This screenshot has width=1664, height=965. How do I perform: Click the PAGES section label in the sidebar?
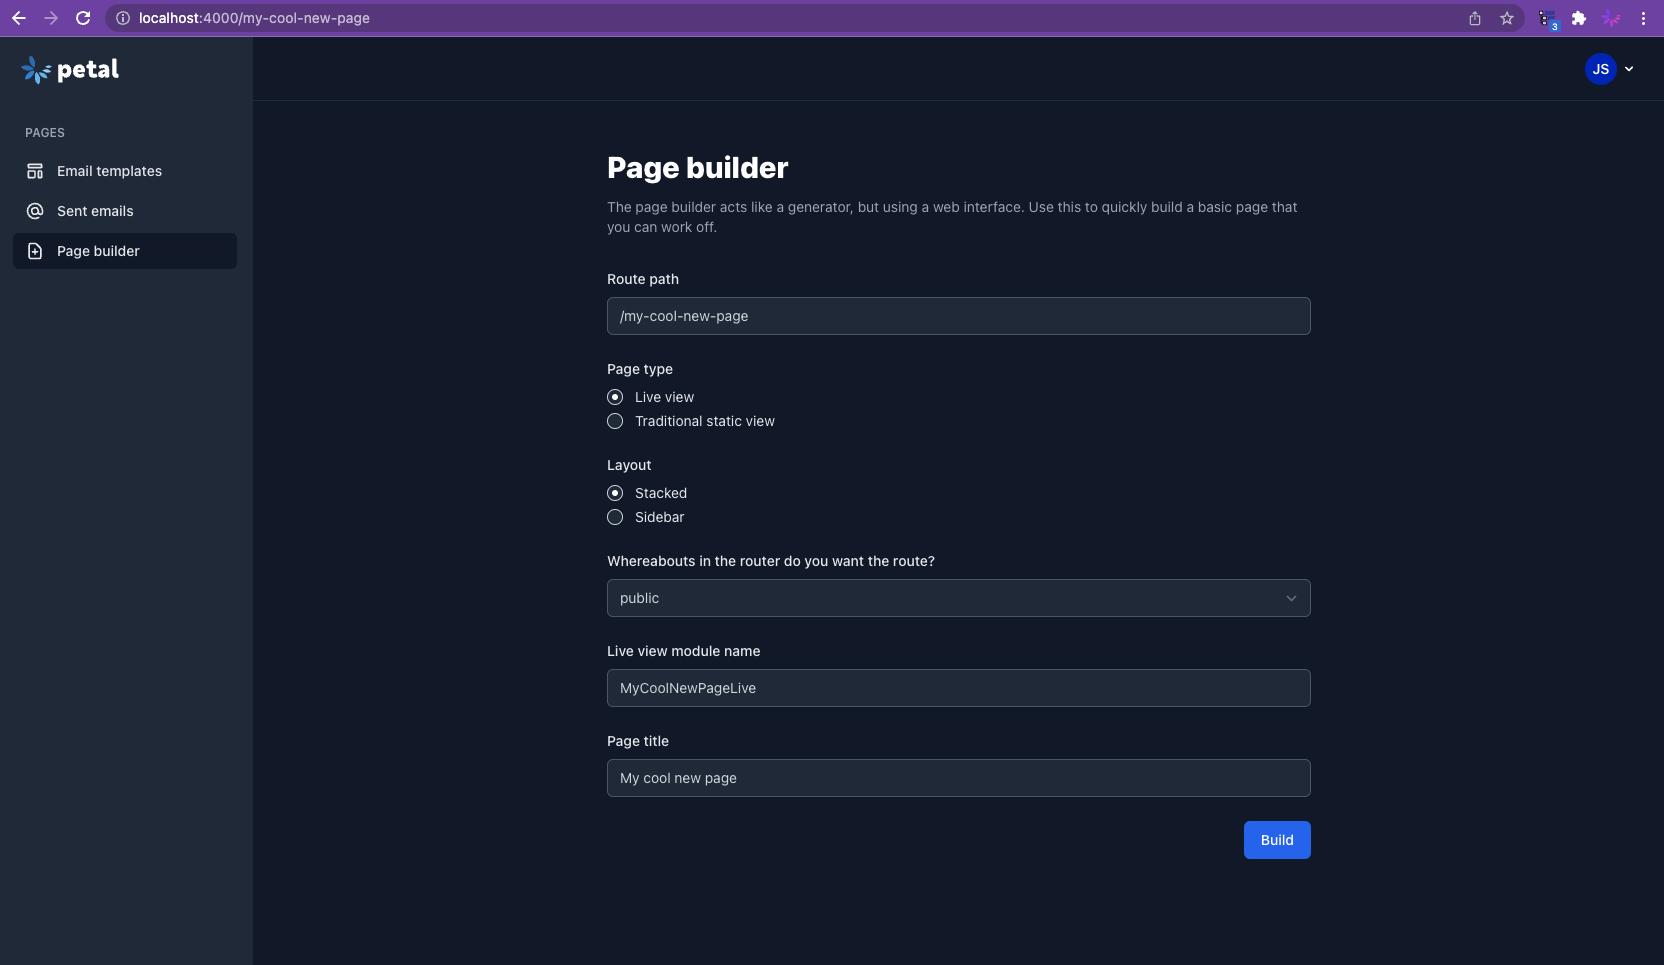(x=45, y=133)
